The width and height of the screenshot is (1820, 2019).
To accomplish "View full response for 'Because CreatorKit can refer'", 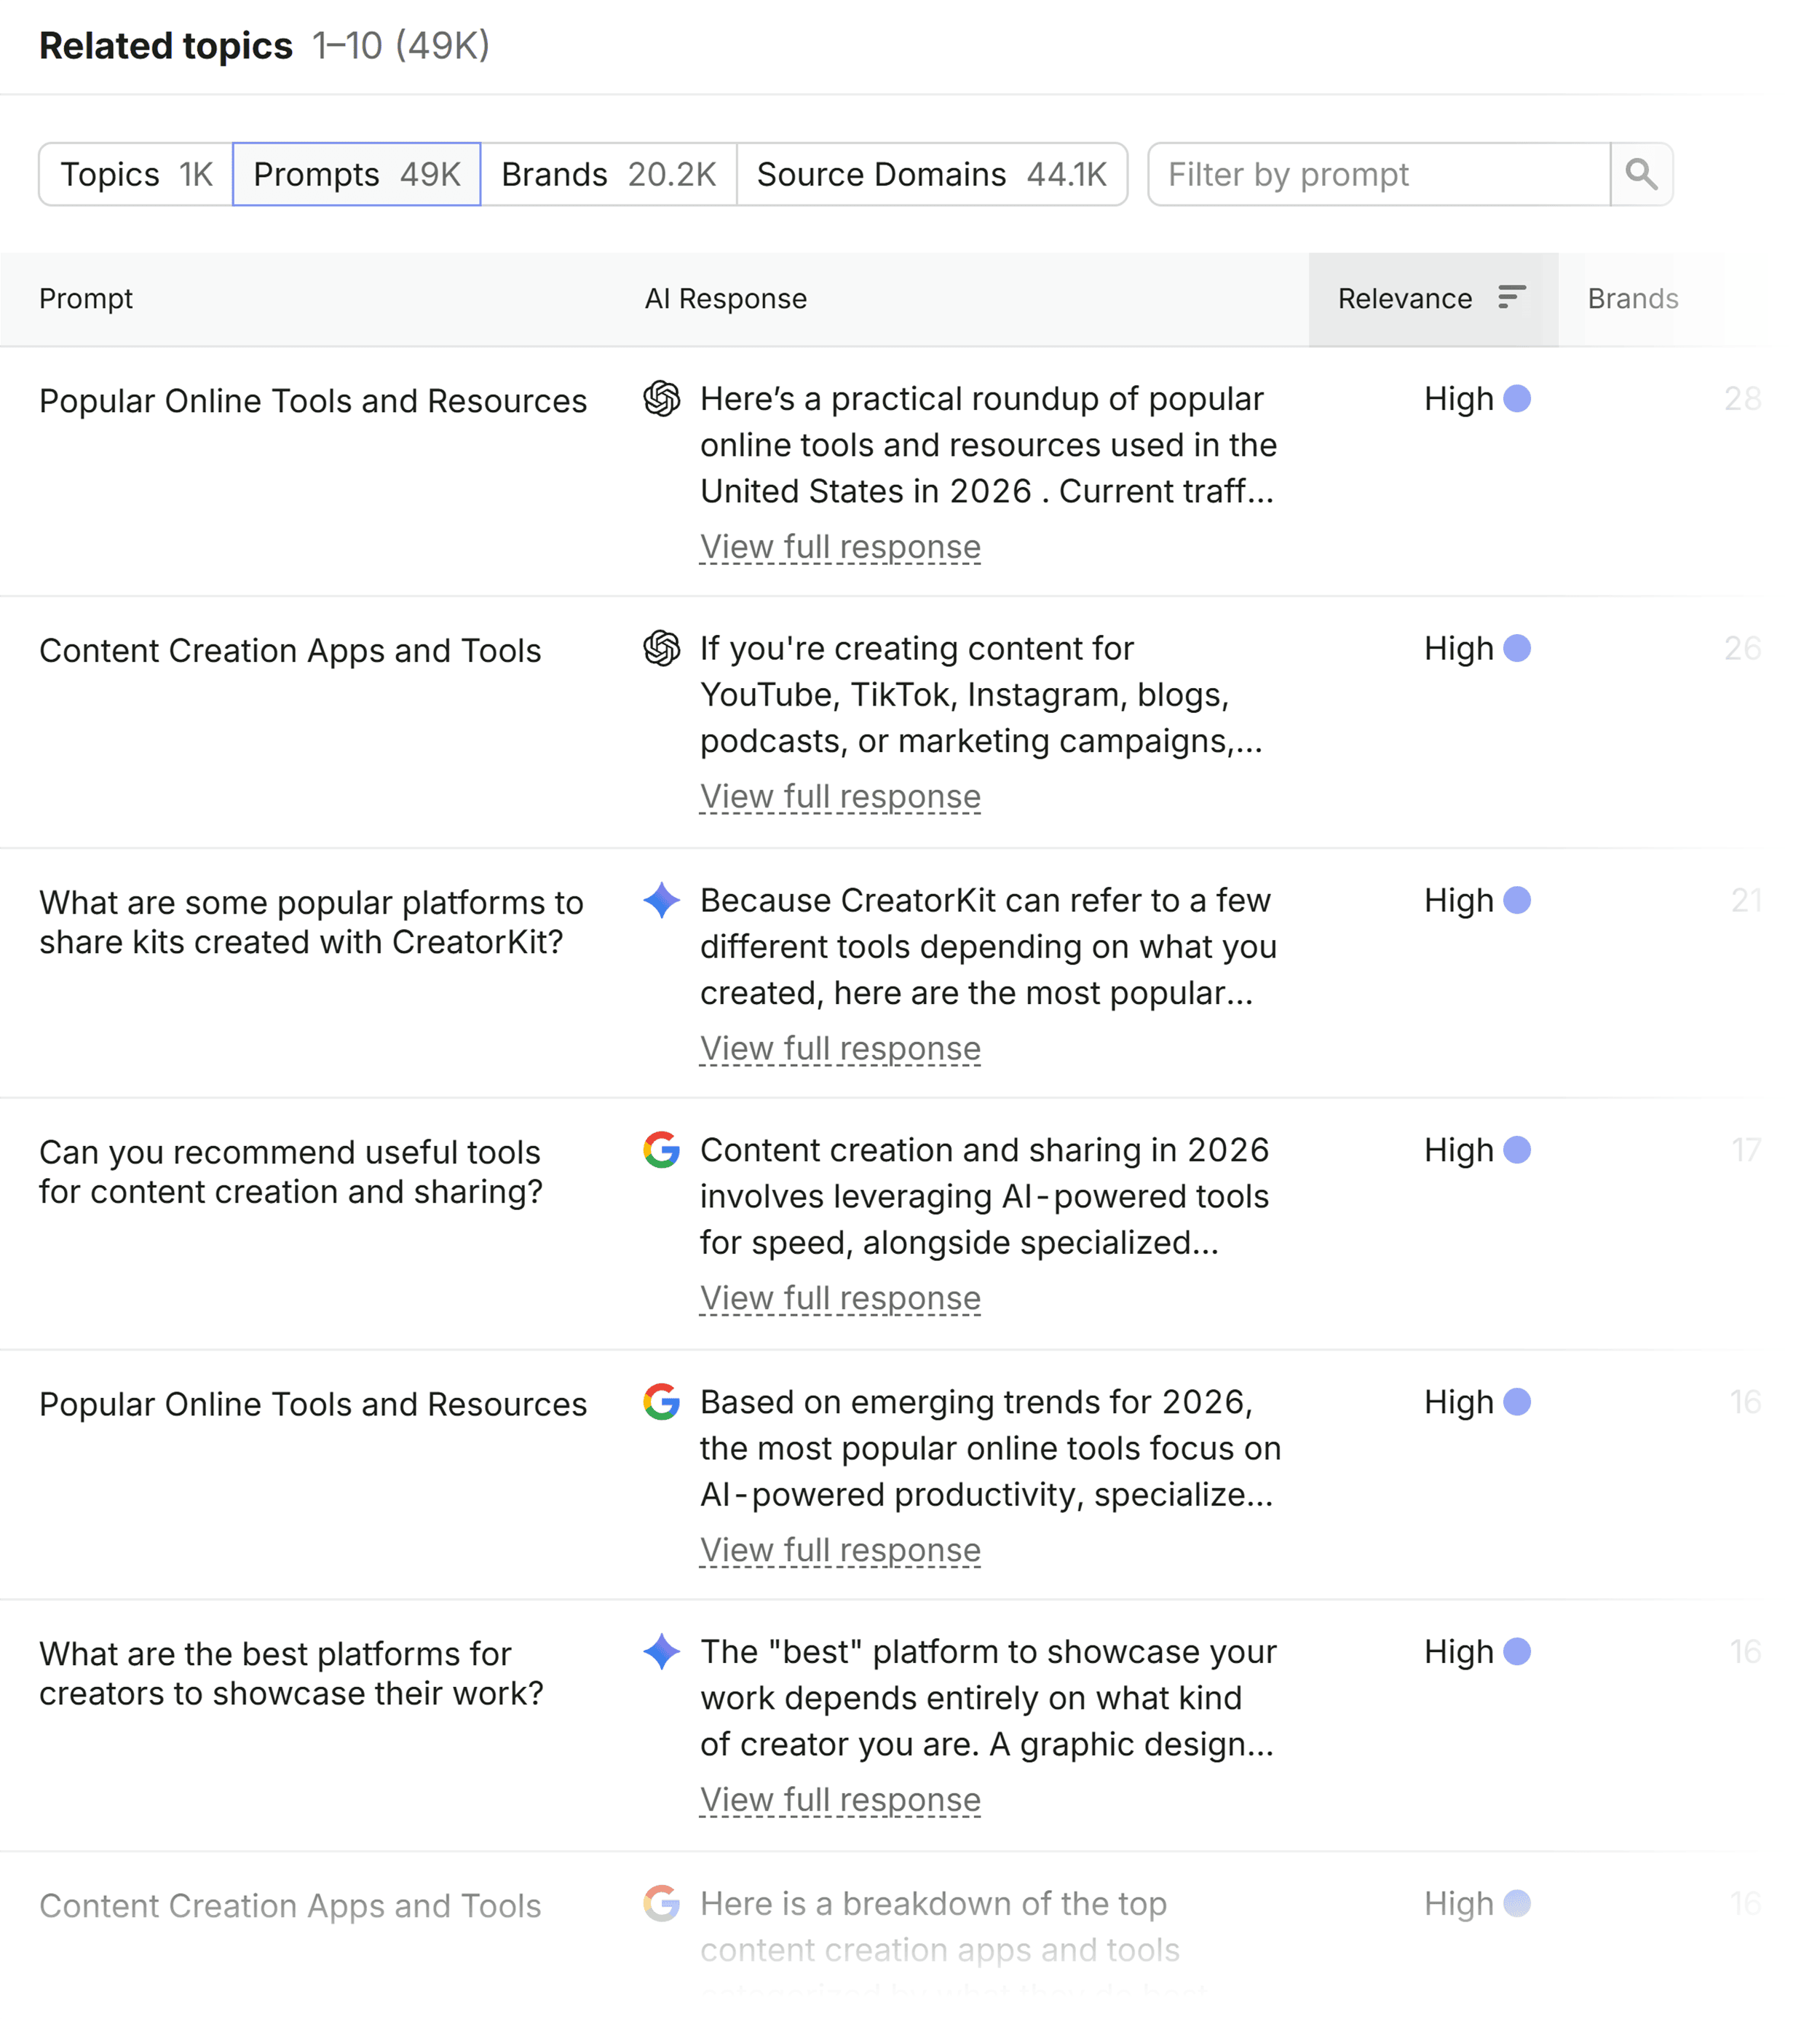I will [x=840, y=1049].
